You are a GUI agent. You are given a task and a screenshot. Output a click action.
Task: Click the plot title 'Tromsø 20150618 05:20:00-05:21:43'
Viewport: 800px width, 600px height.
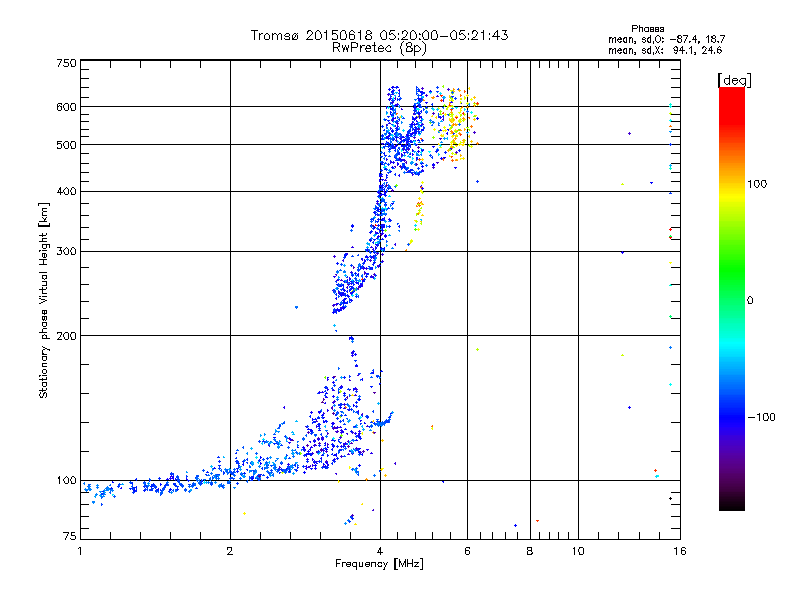pyautogui.click(x=379, y=35)
